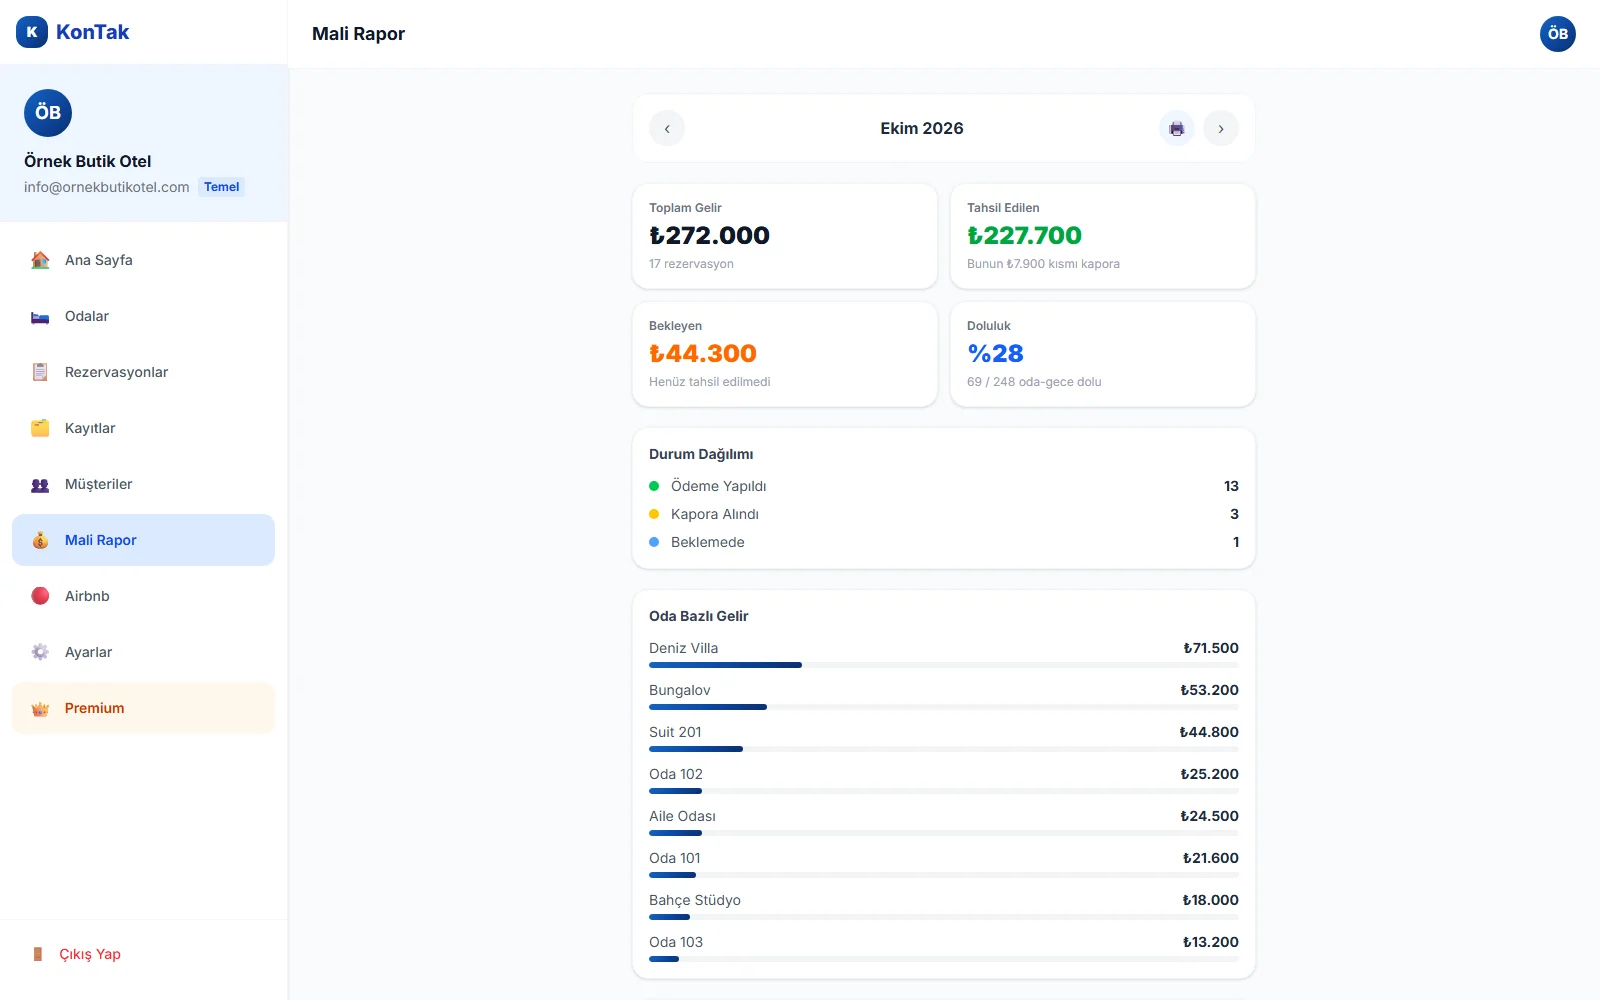Select the Kapora Alındı status row

pos(944,514)
